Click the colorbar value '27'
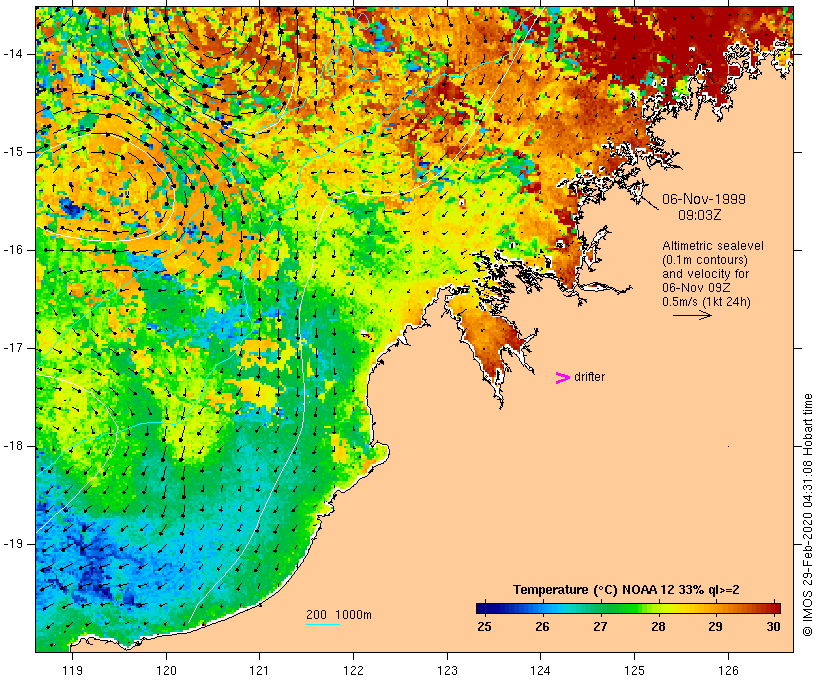820x680 pixels. tap(600, 626)
